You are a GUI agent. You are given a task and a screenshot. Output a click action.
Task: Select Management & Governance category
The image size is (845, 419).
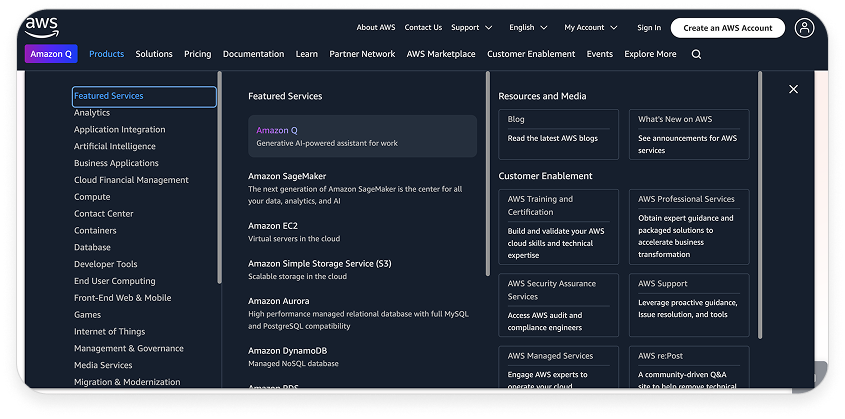(x=129, y=348)
